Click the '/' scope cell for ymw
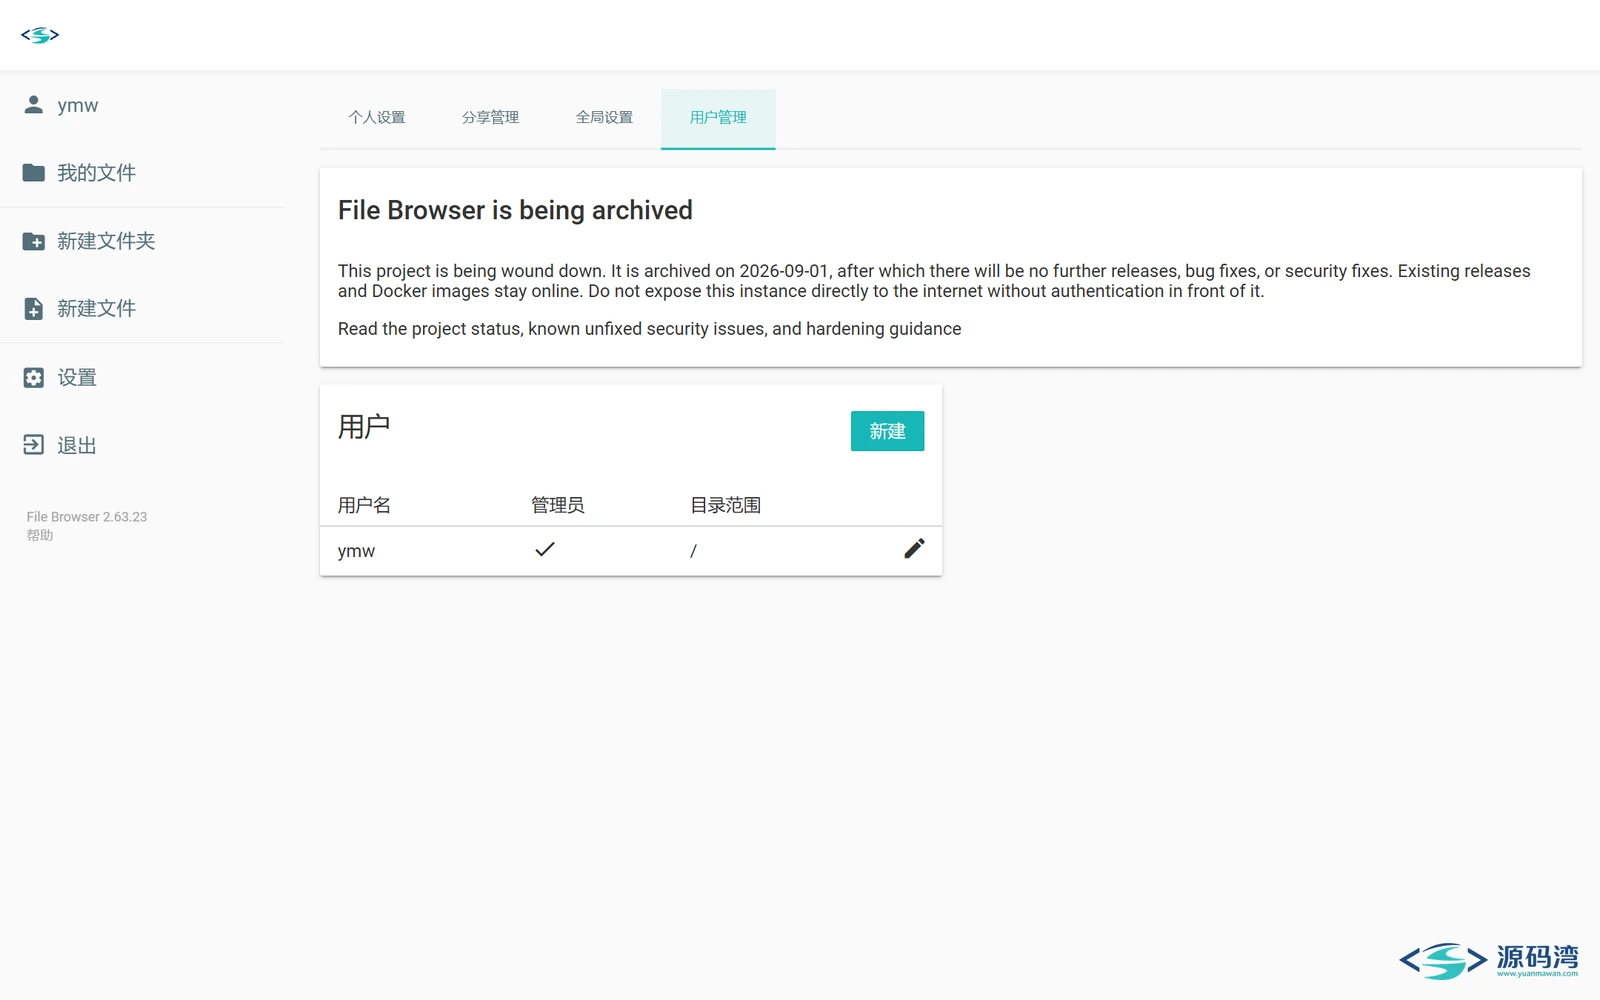The height and width of the screenshot is (1000, 1600). [x=693, y=551]
